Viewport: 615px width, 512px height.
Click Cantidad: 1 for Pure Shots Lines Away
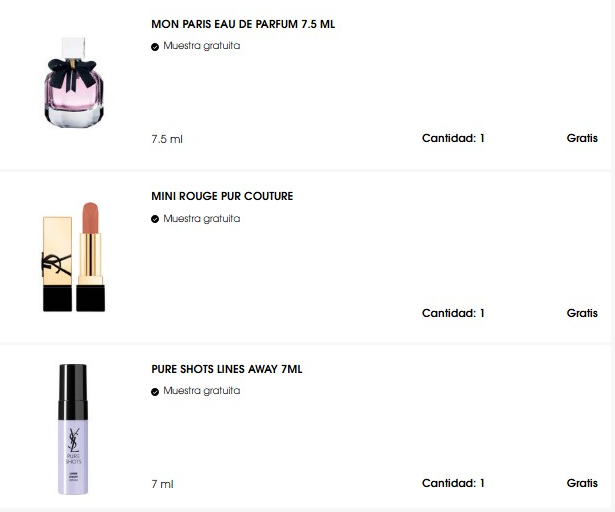tap(453, 483)
